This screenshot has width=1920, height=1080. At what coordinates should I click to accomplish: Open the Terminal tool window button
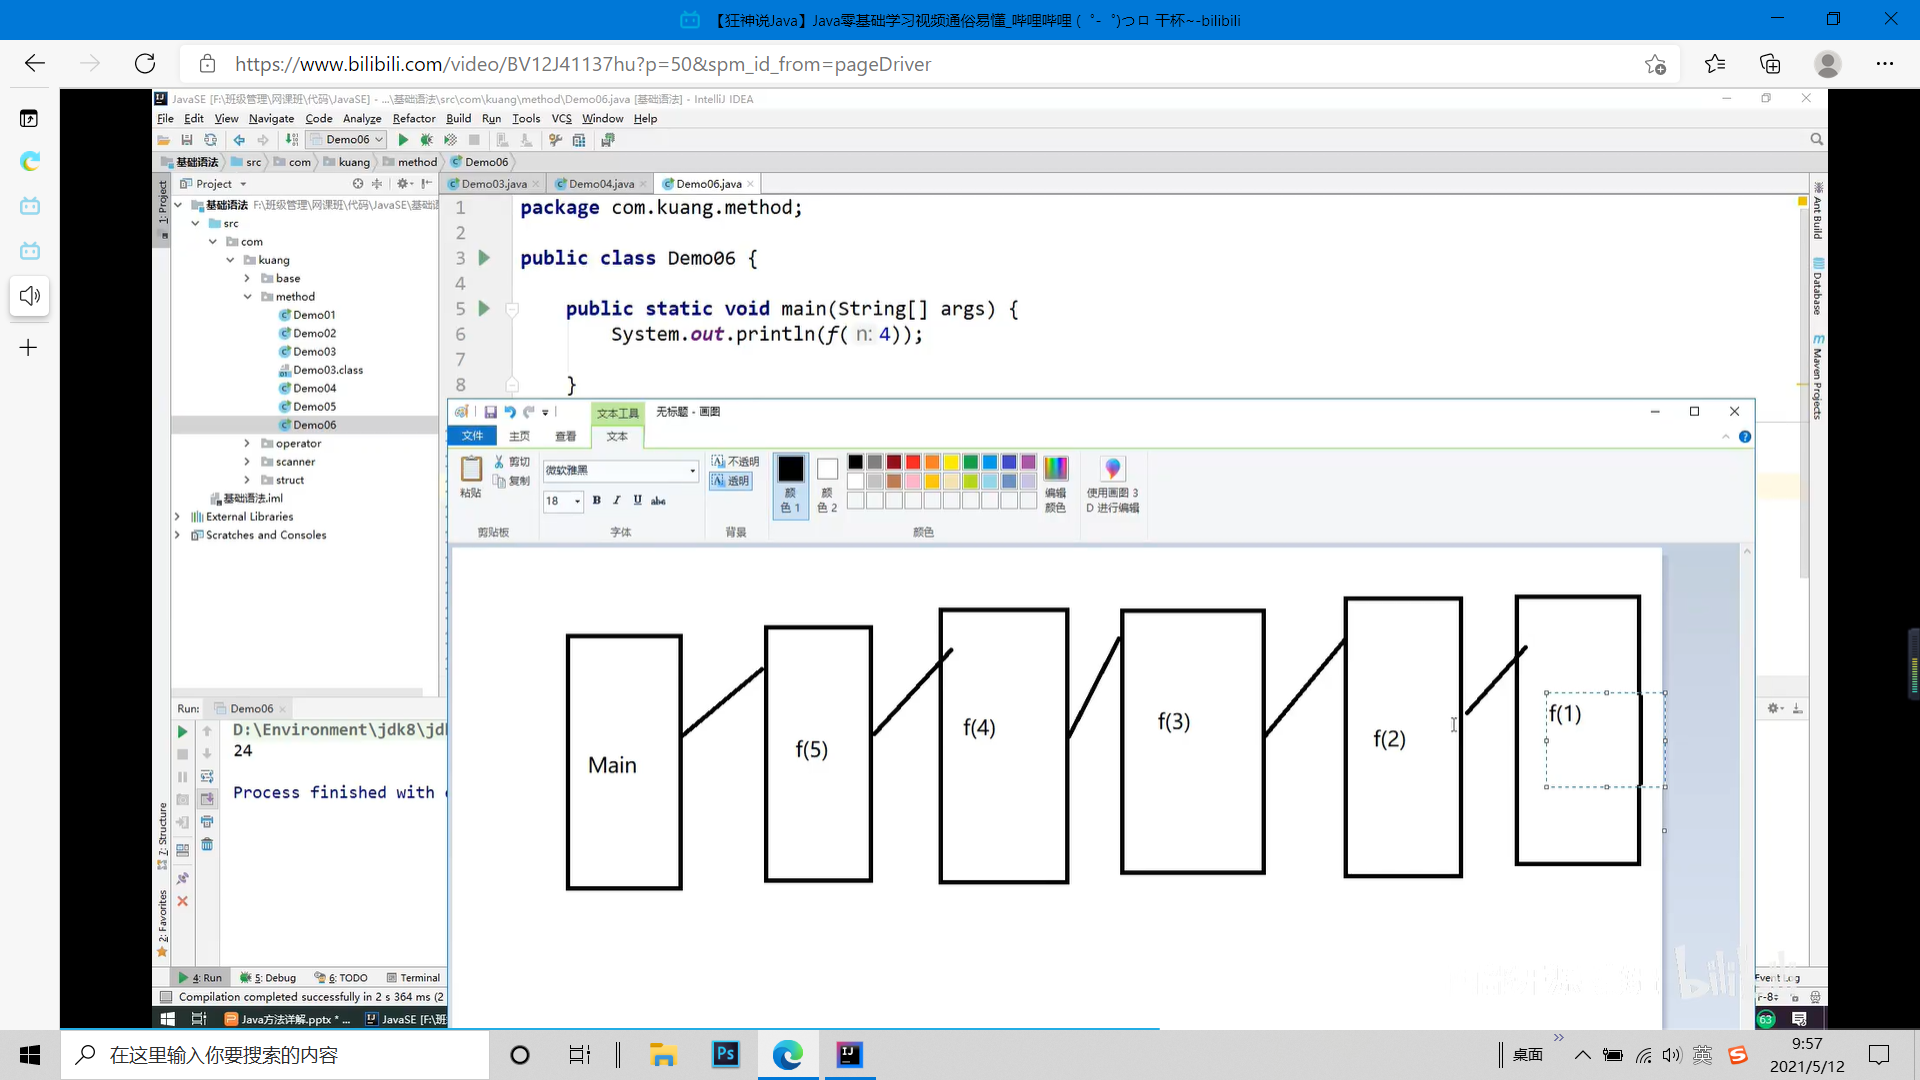point(414,978)
